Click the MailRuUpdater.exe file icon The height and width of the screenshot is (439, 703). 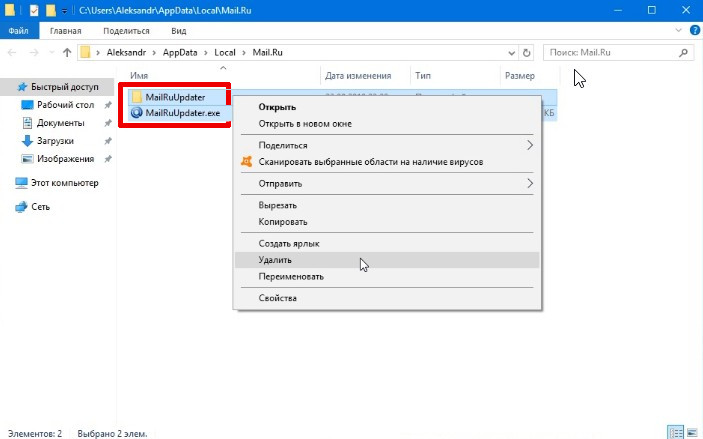[136, 113]
